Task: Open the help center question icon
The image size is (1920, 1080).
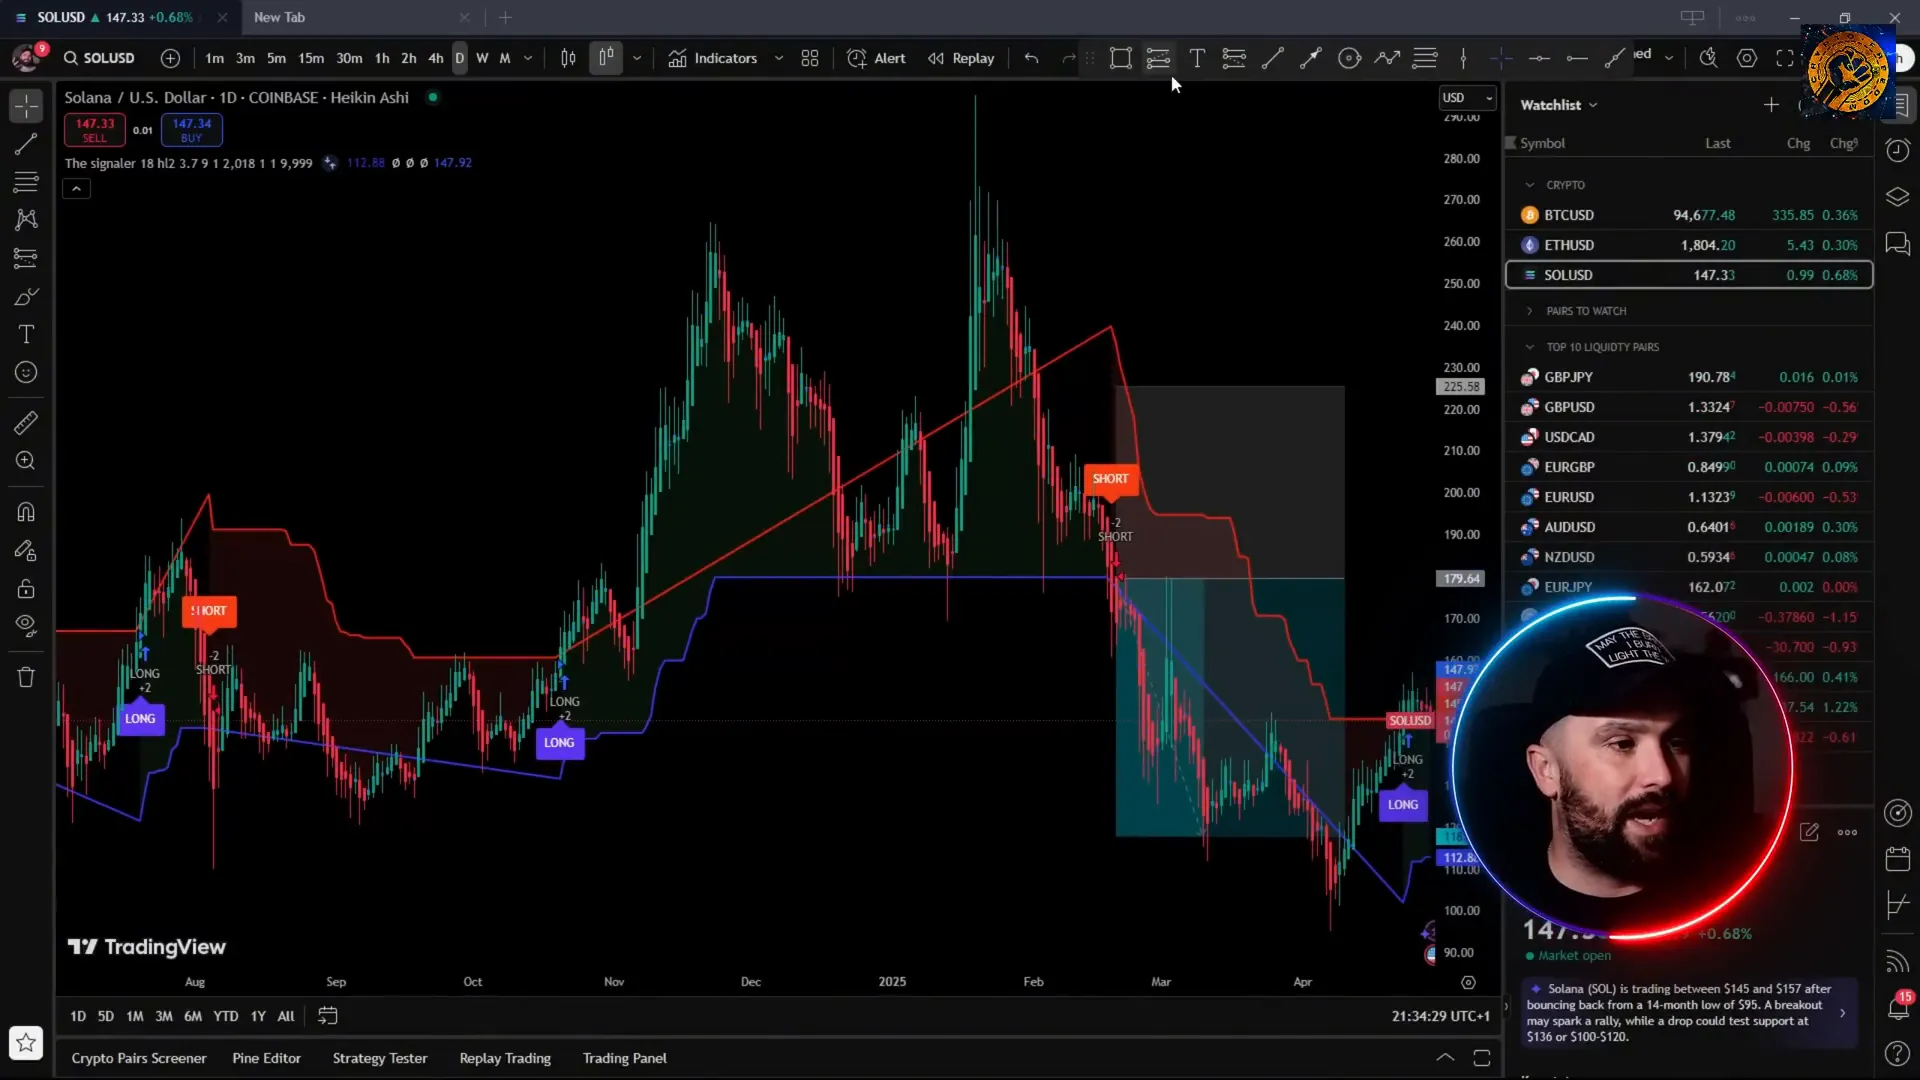Action: coord(1897,1053)
